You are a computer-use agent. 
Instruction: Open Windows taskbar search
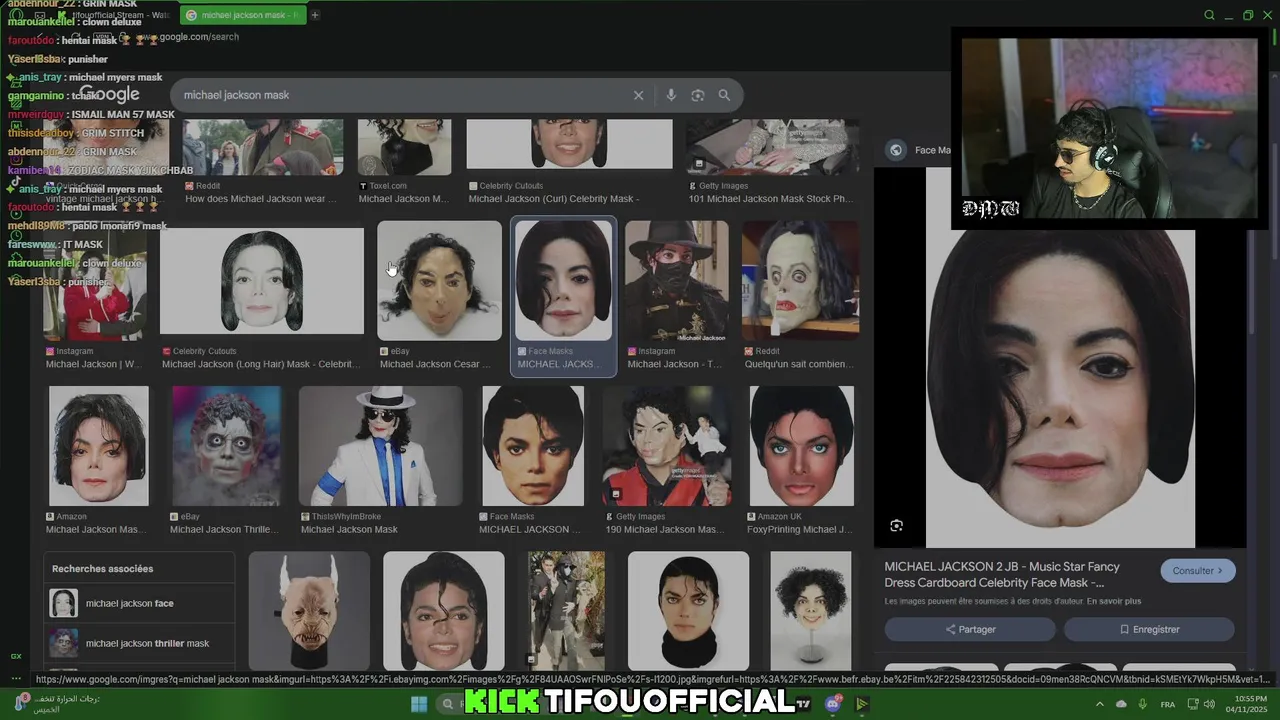(448, 704)
